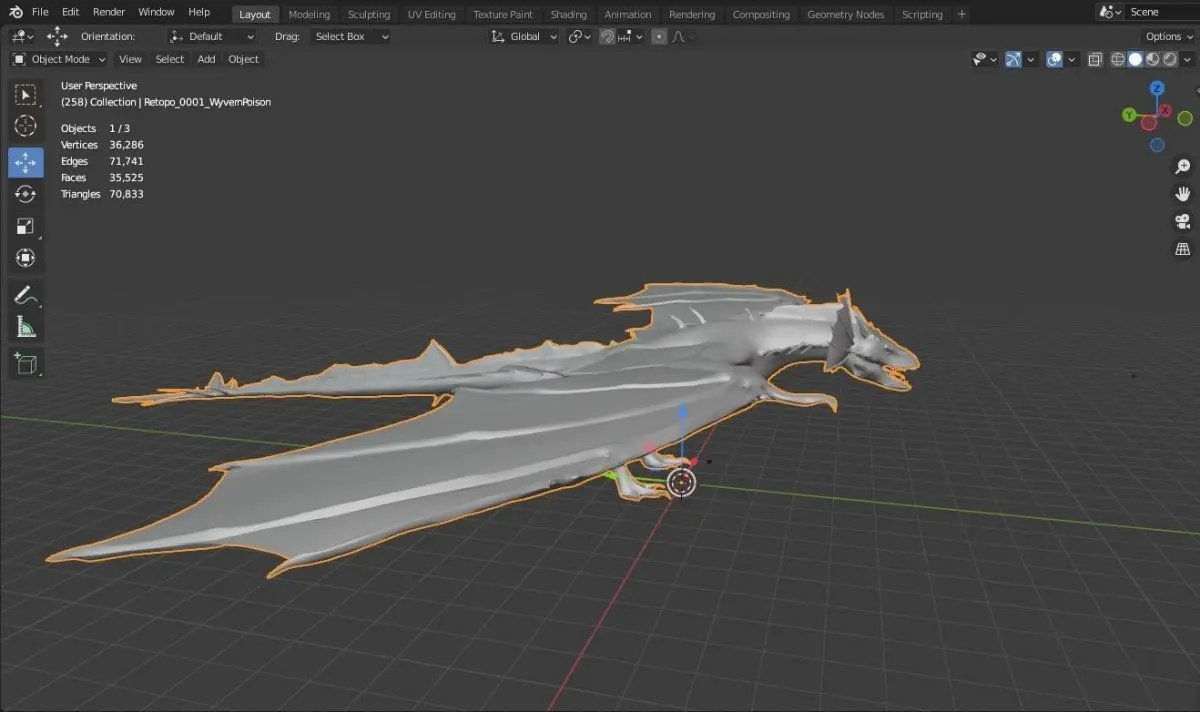Switch to Material Preview shading

1153,60
